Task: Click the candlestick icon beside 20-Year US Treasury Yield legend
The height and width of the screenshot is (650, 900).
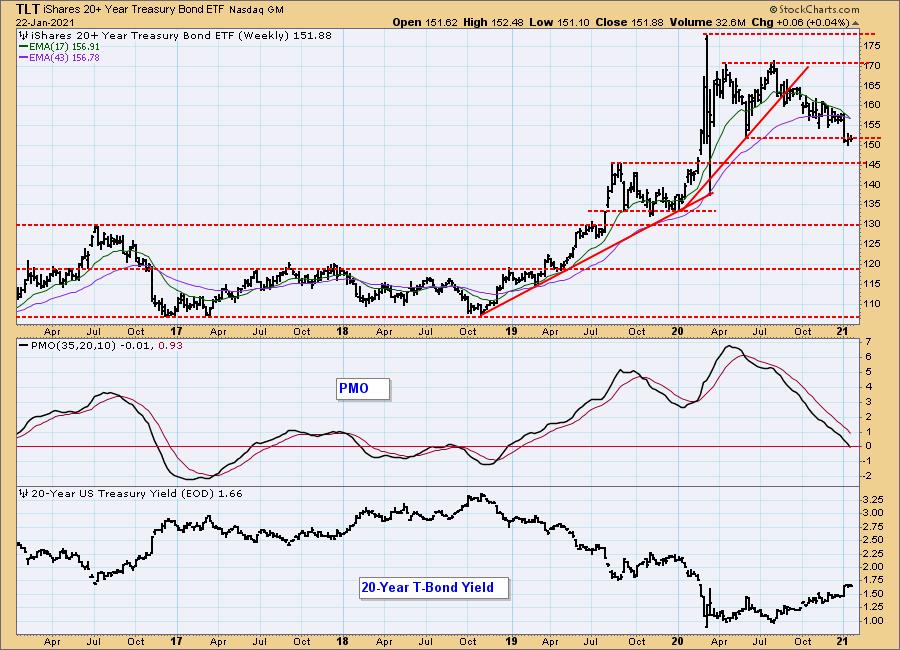Action: pos(23,494)
